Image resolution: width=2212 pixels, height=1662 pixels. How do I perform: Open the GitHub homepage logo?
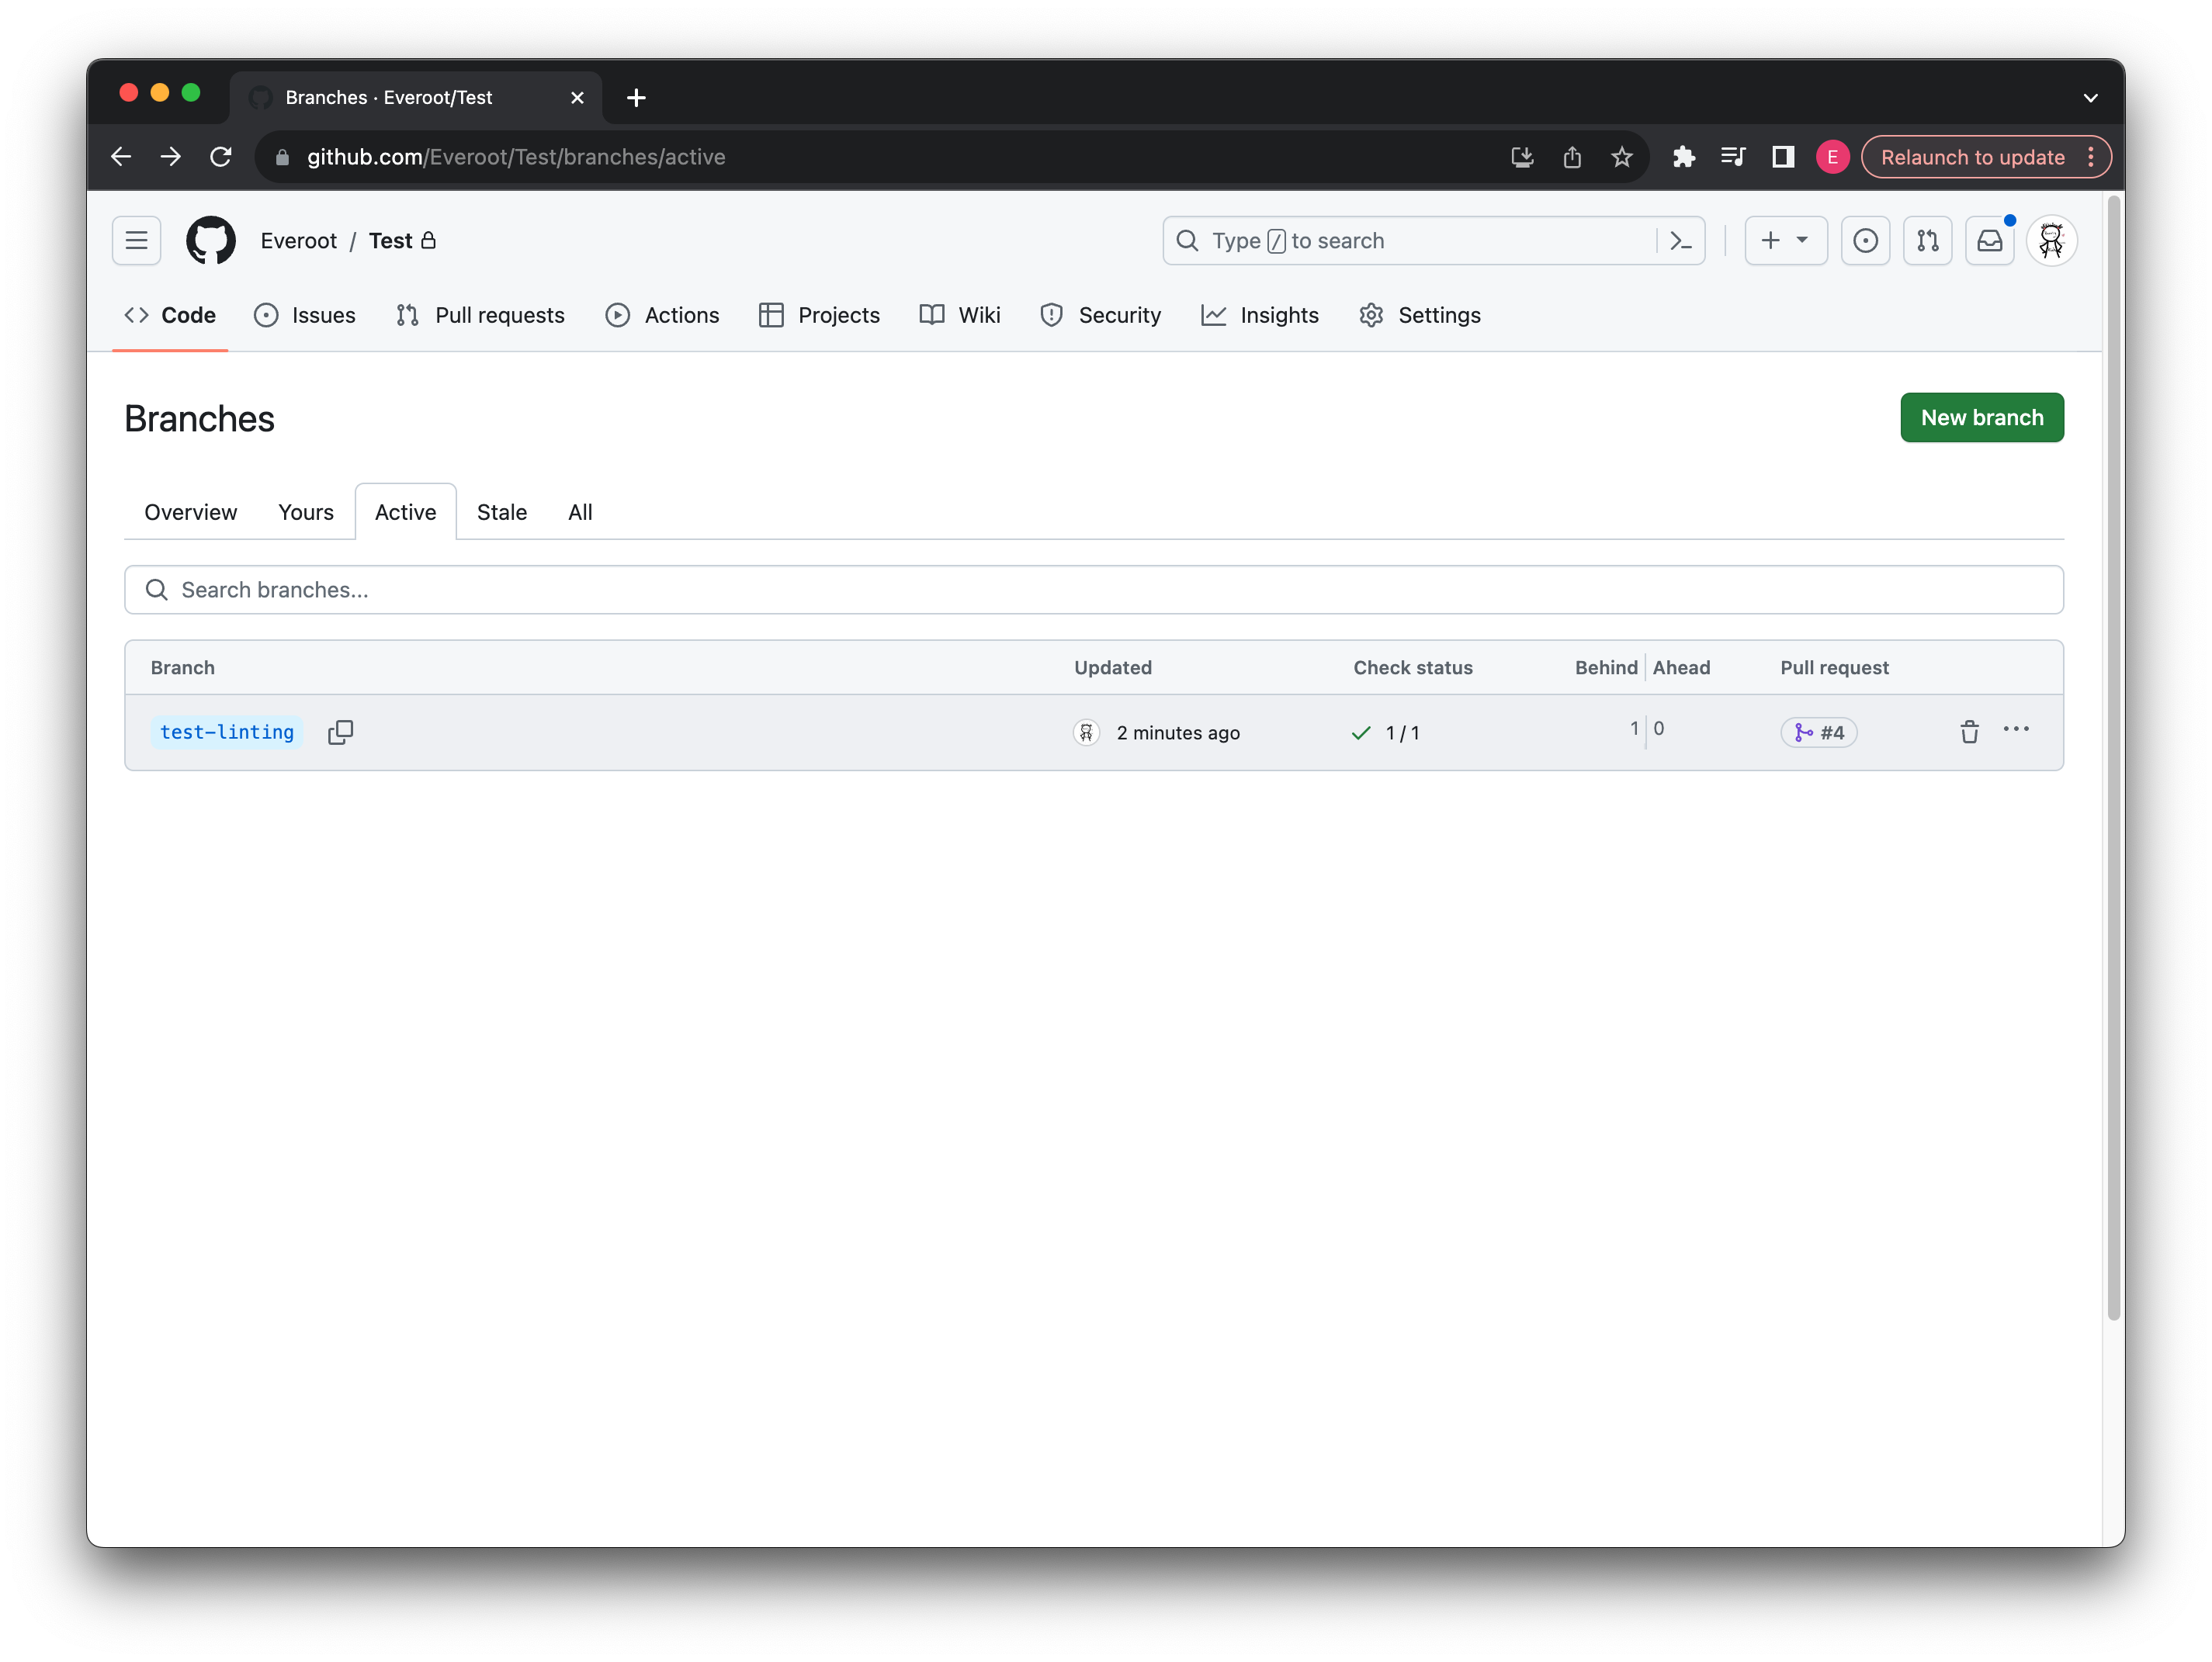[211, 241]
